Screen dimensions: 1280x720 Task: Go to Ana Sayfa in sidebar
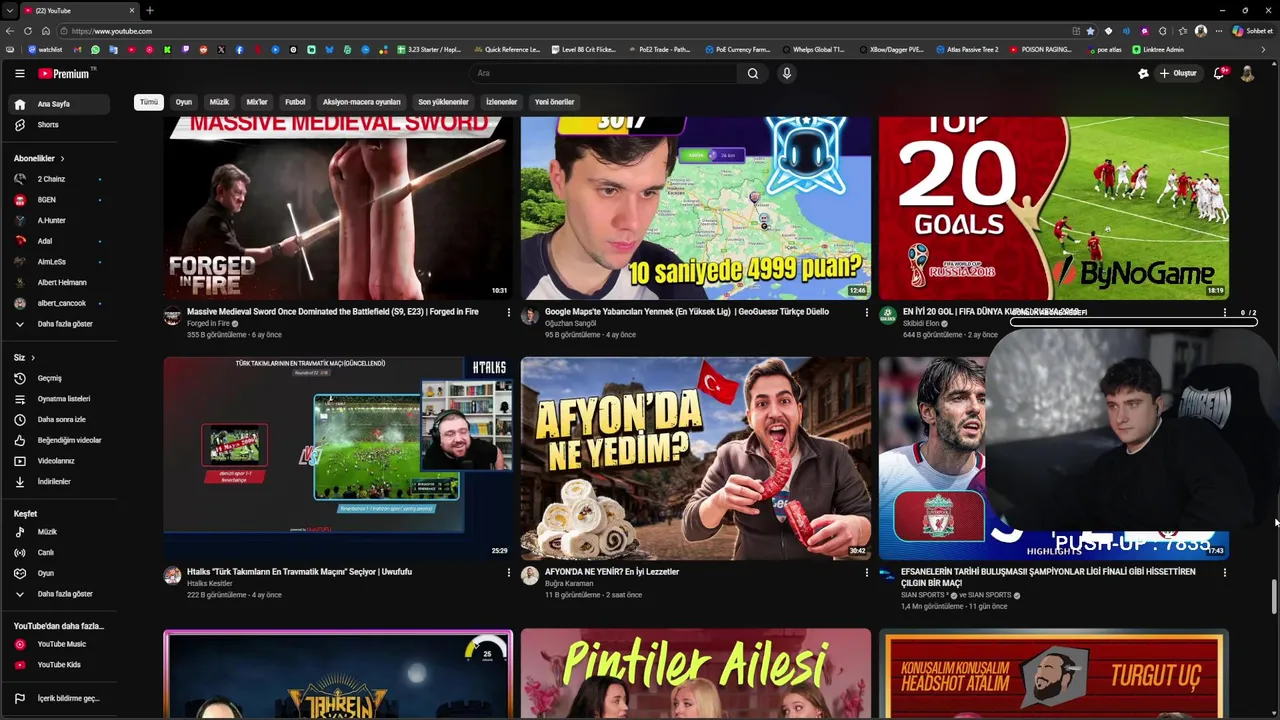59,104
